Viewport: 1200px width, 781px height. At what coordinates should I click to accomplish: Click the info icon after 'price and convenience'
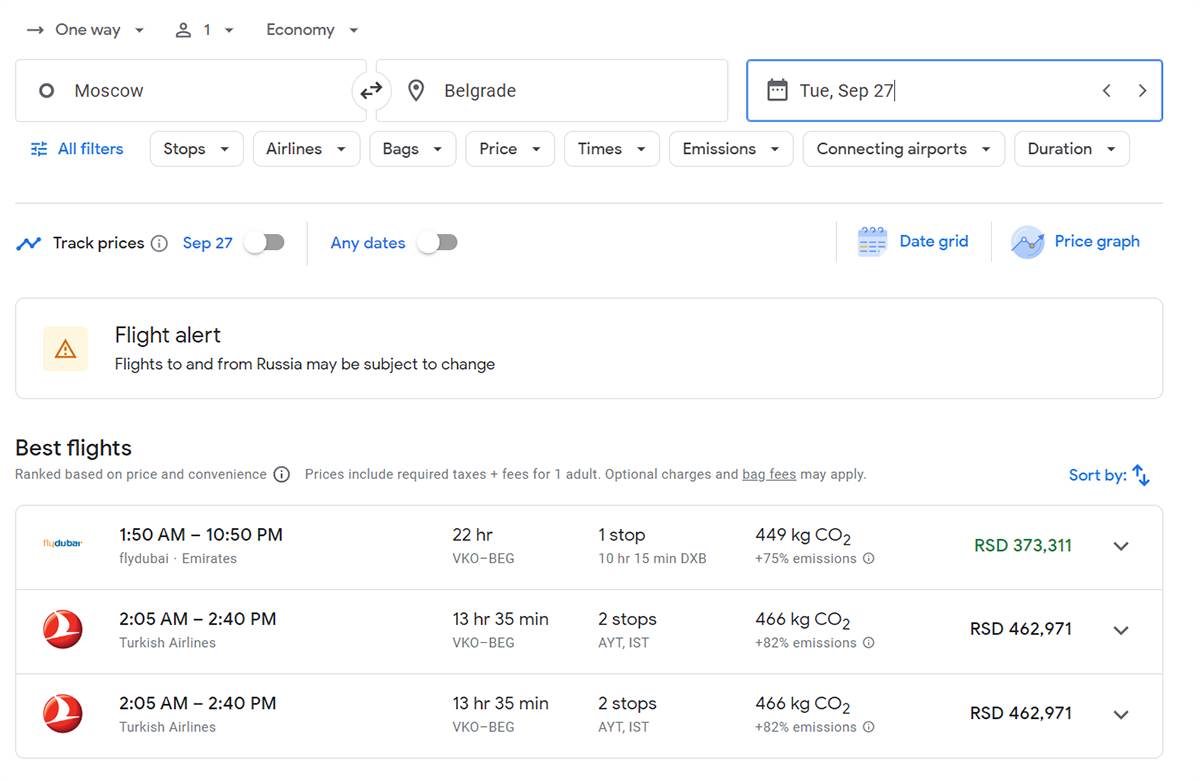(x=282, y=475)
